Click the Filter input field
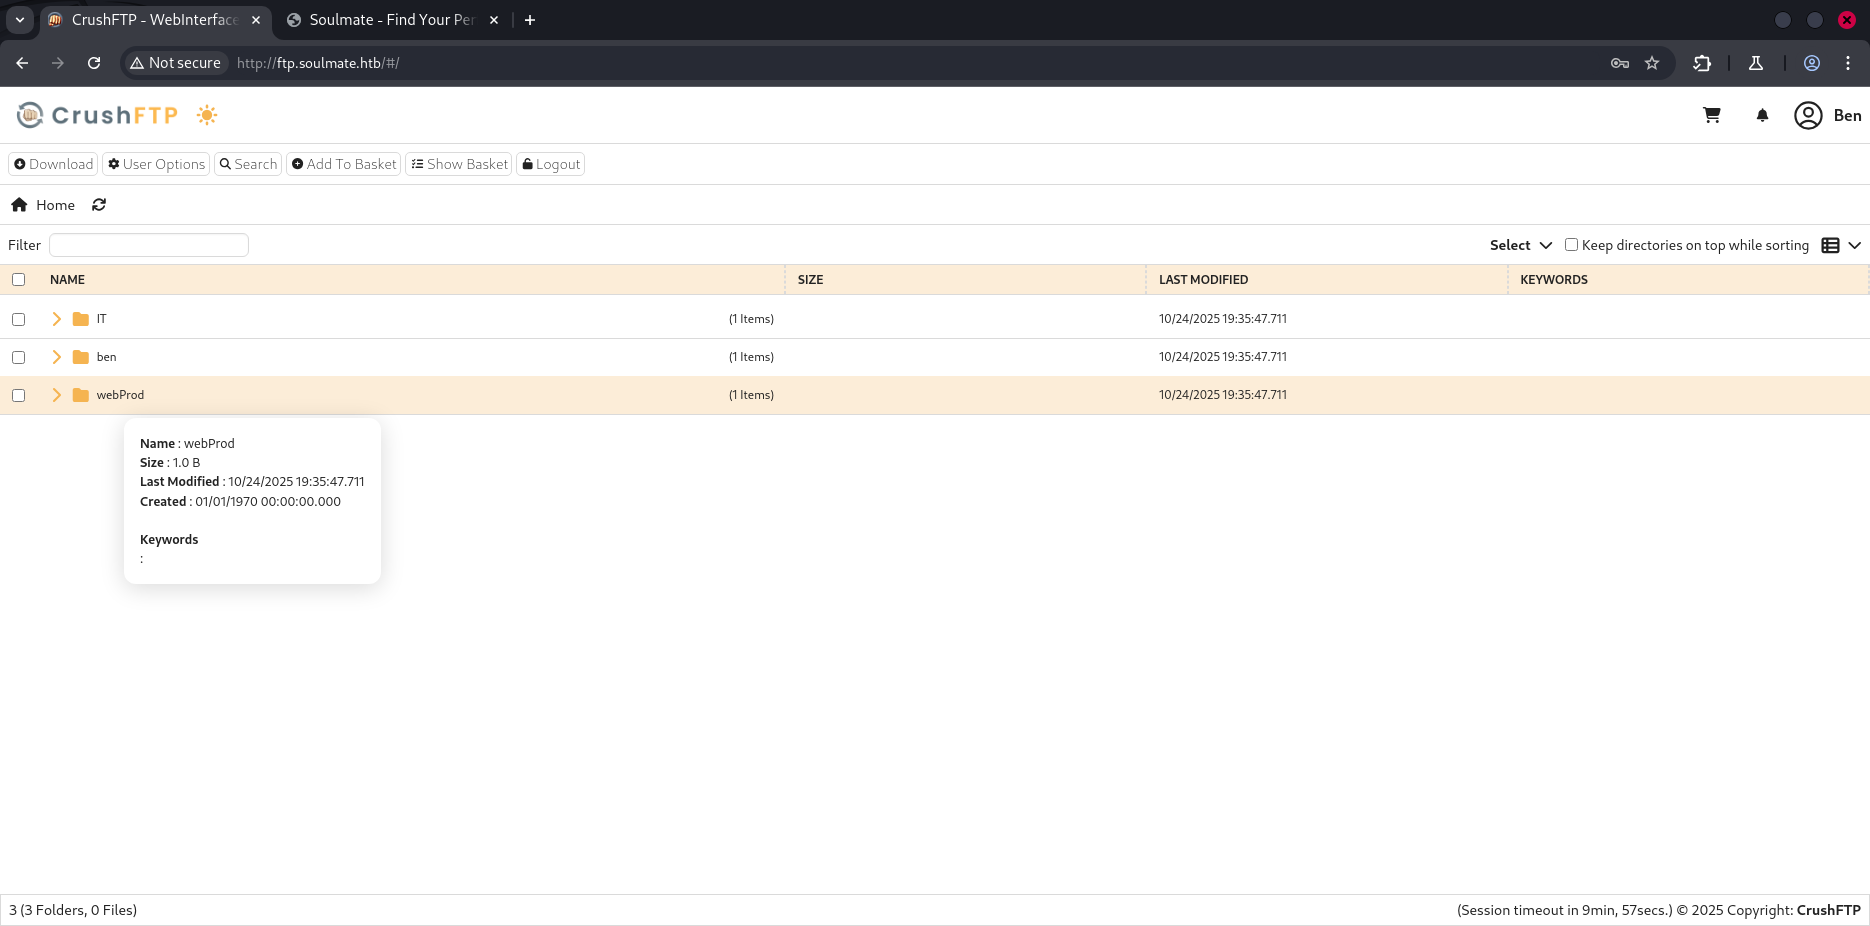1870x926 pixels. pos(148,244)
